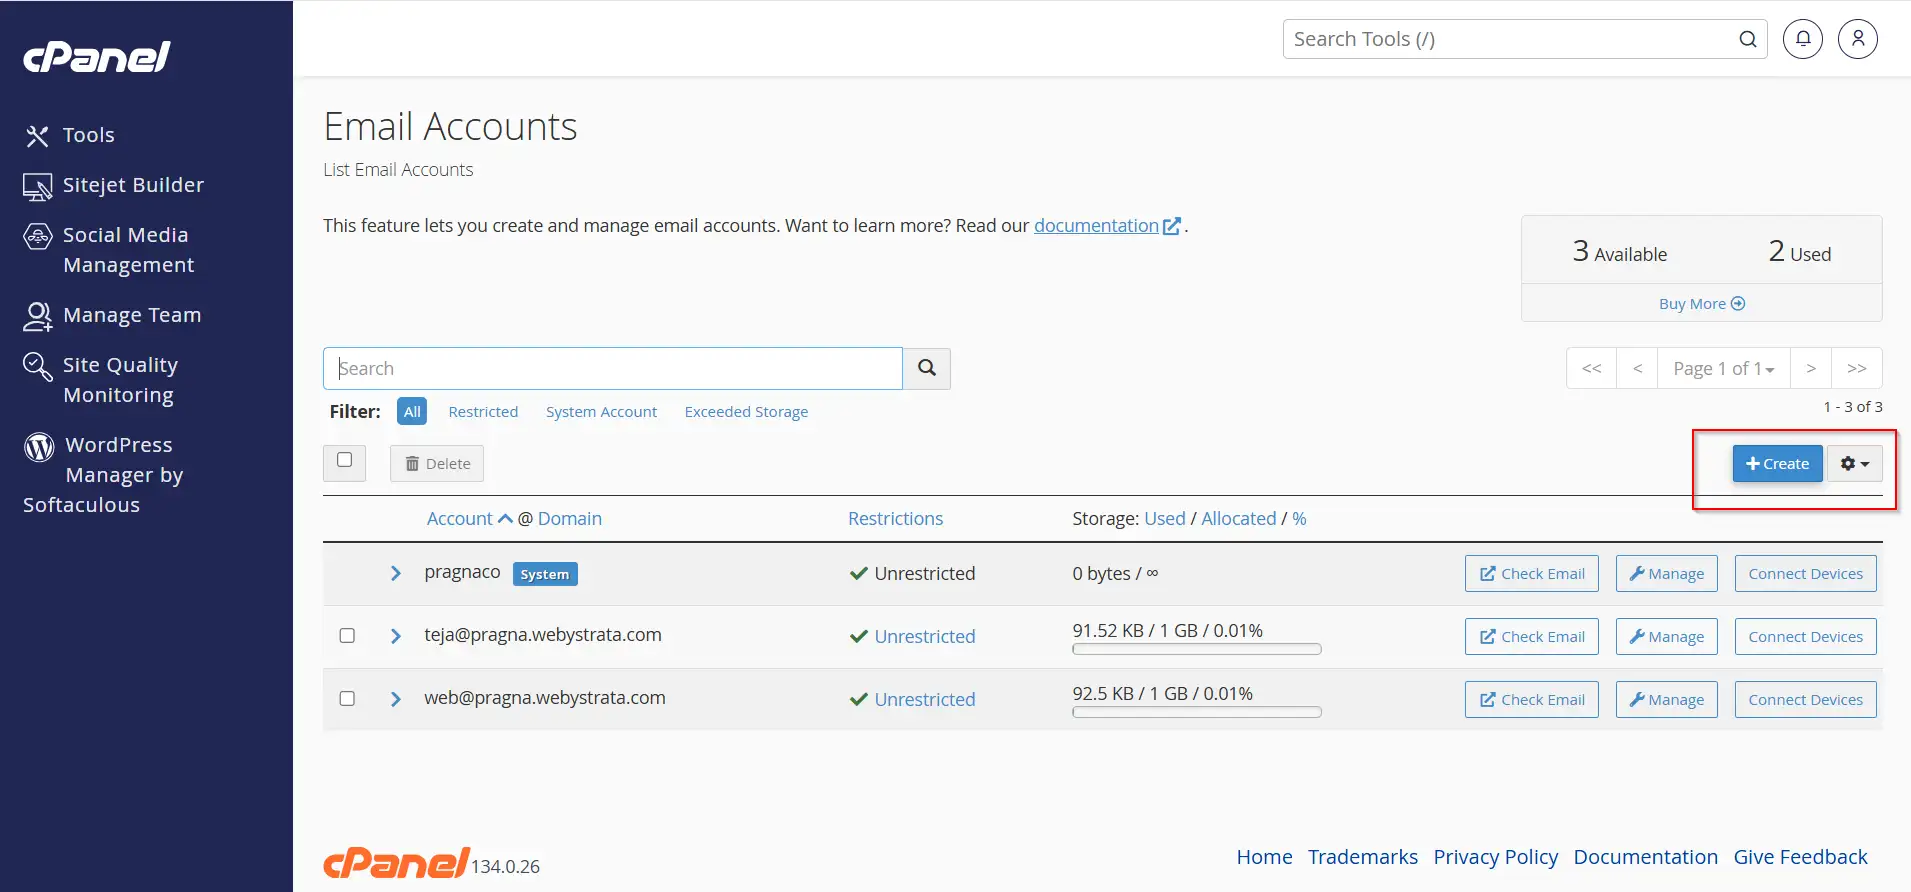This screenshot has width=1911, height=892.
Task: Manage the pragnaco account
Action: point(1667,574)
